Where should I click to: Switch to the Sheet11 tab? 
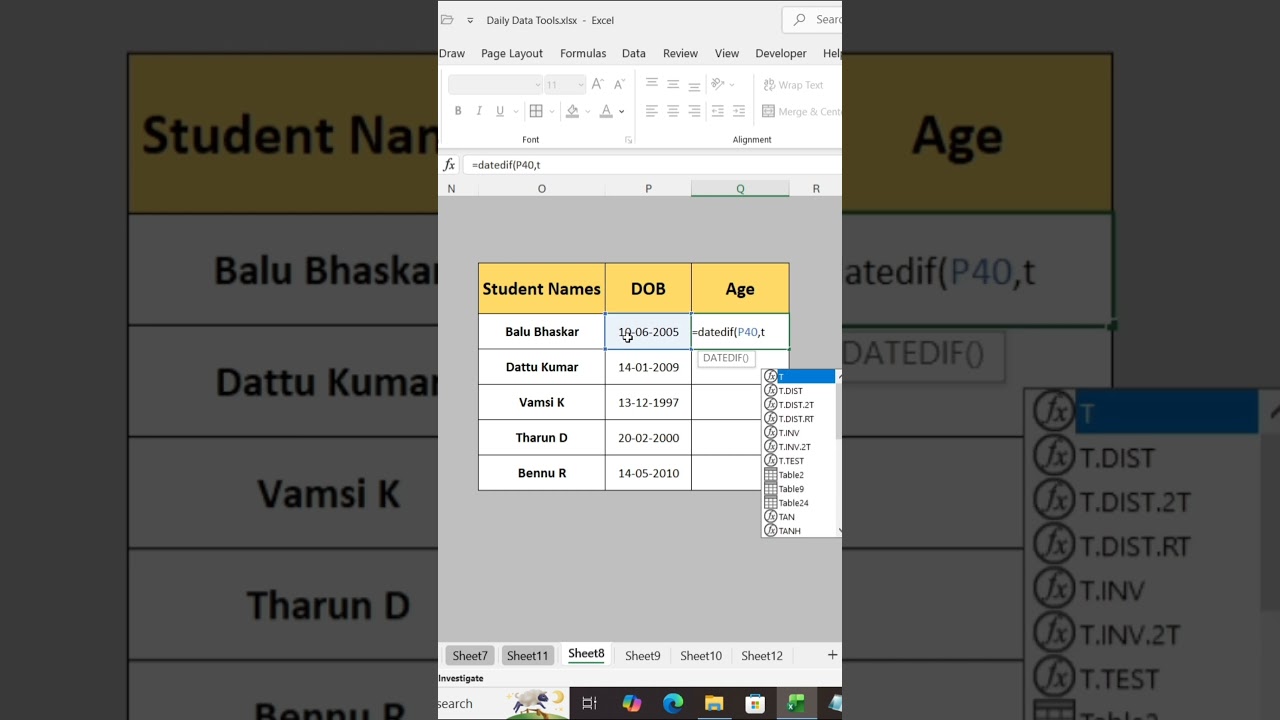pyautogui.click(x=527, y=656)
